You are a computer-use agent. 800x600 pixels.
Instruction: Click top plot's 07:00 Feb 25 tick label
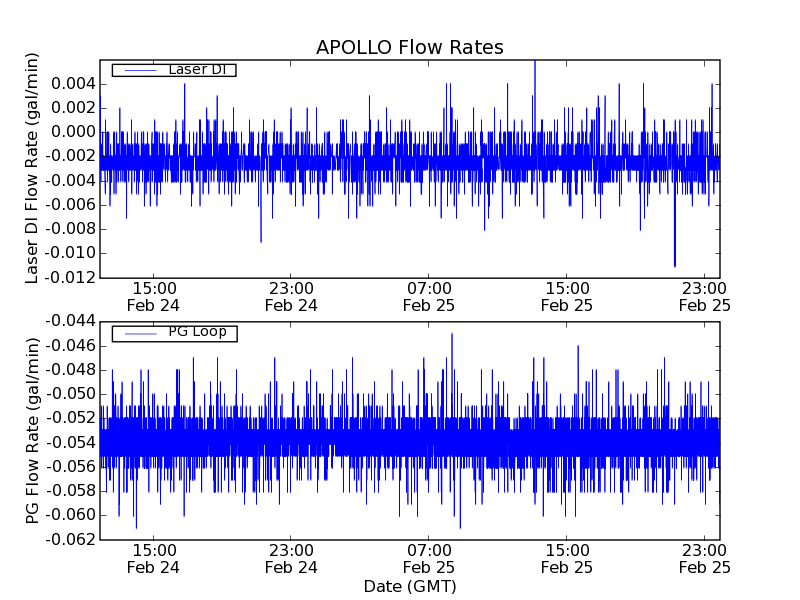[429, 297]
